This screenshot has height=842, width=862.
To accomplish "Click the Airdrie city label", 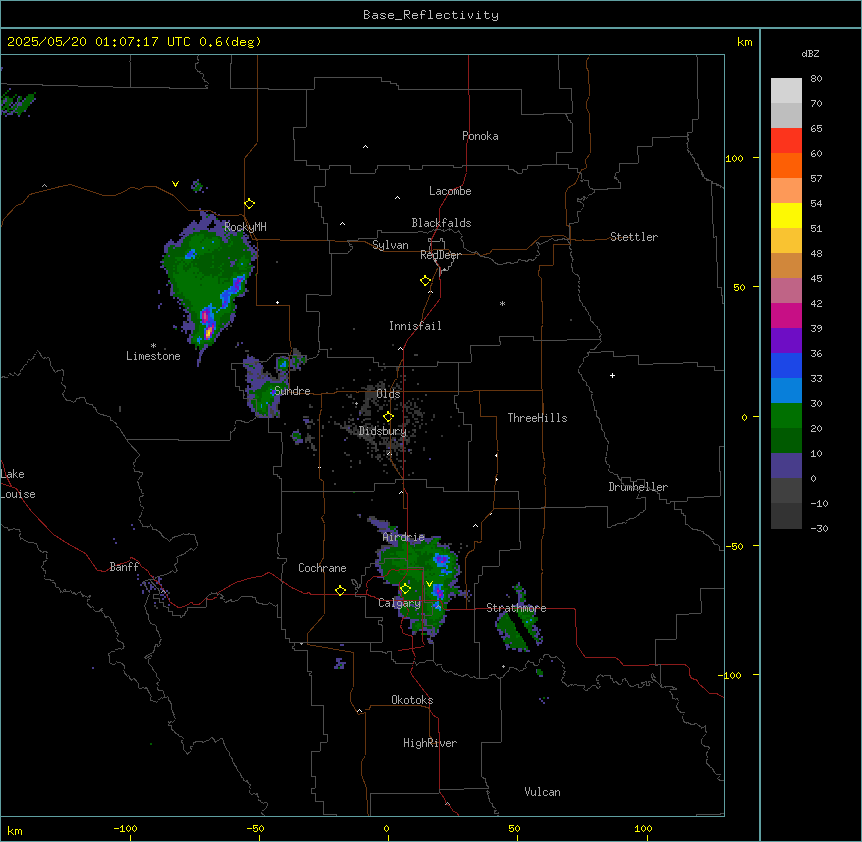I will [404, 537].
